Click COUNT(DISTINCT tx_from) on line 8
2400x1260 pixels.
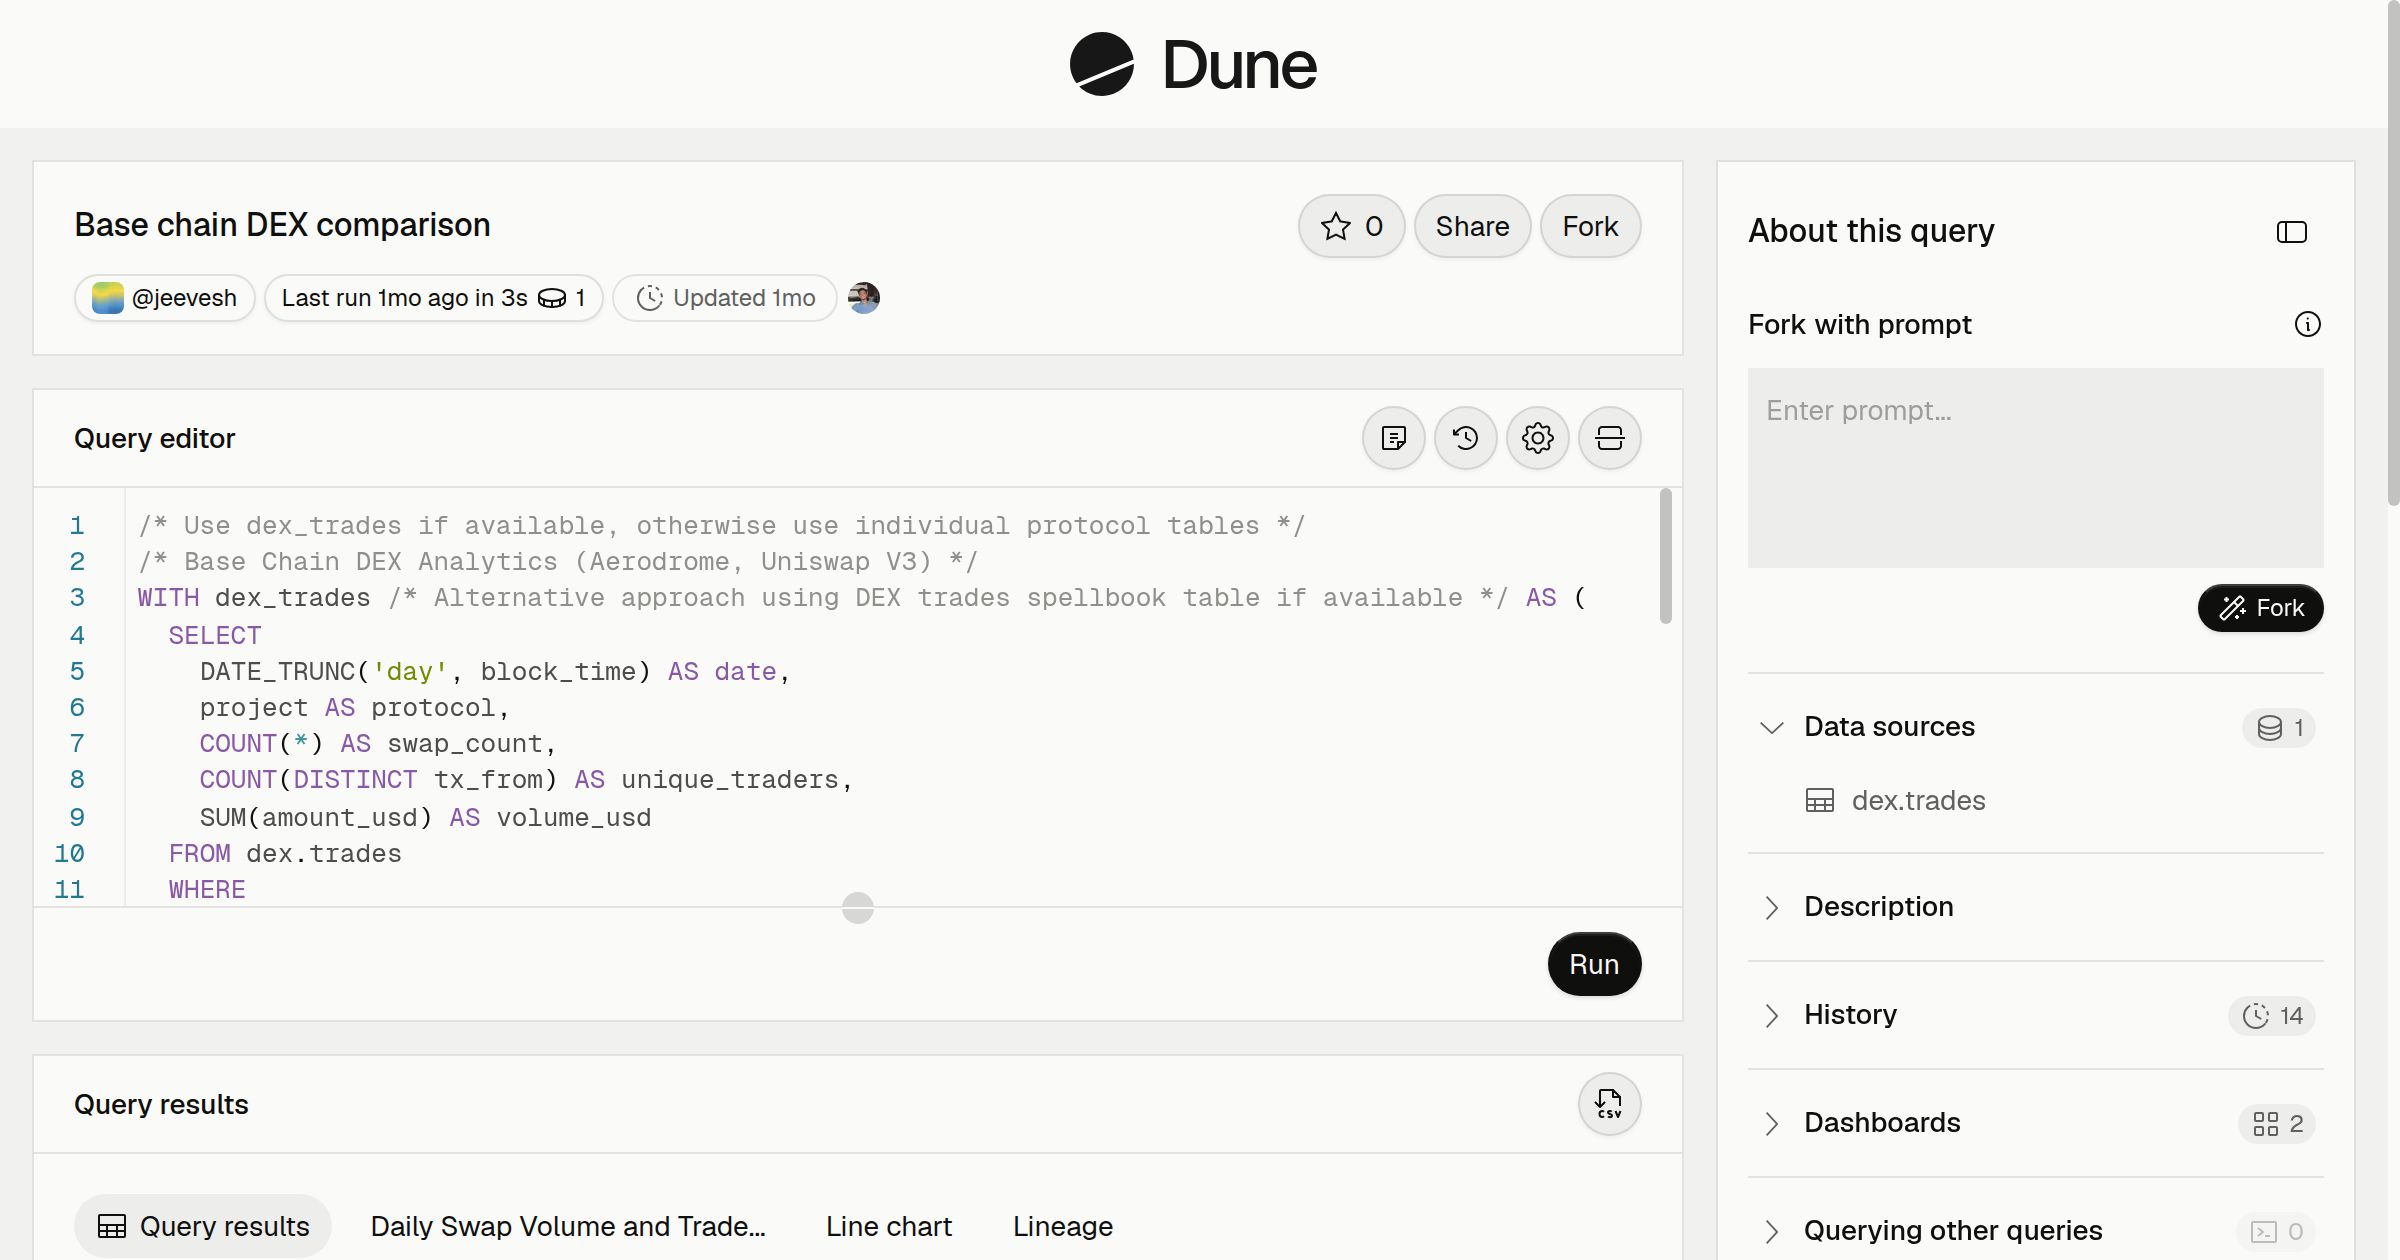pos(378,780)
